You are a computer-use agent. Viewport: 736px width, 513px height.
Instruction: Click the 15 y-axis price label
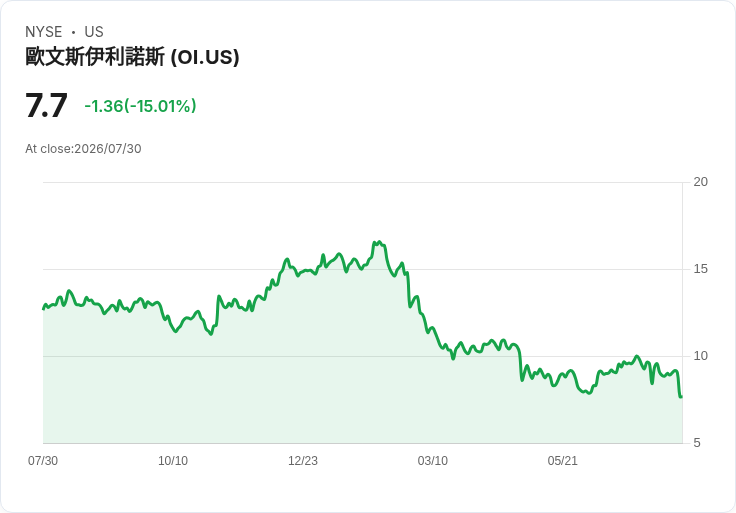(700, 269)
